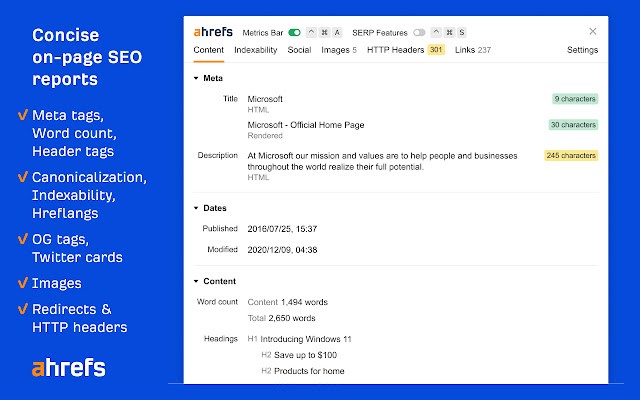The image size is (640, 400).
Task: Click the 301 badge on HTTP Headers
Action: [436, 50]
